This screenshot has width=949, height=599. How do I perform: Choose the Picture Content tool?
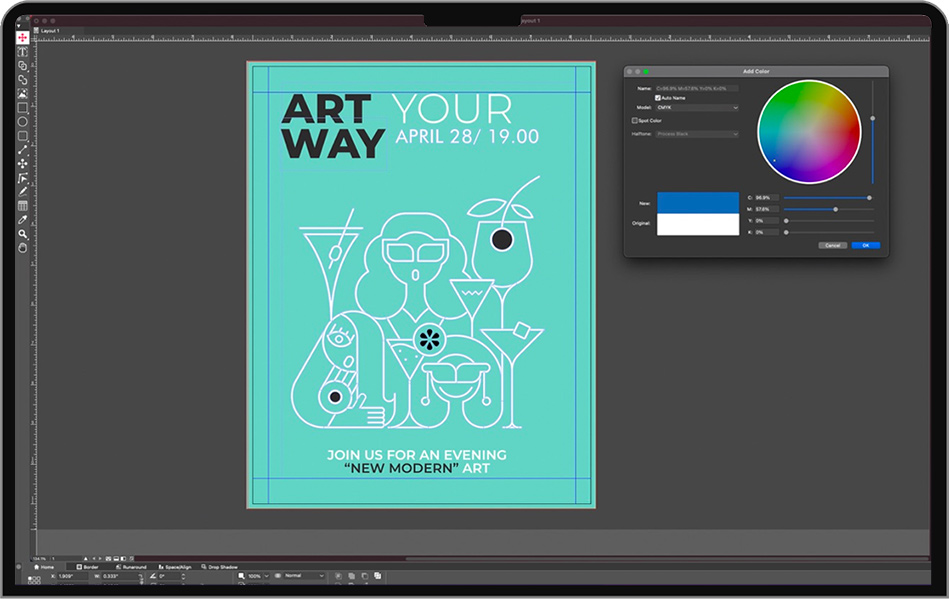(x=23, y=93)
